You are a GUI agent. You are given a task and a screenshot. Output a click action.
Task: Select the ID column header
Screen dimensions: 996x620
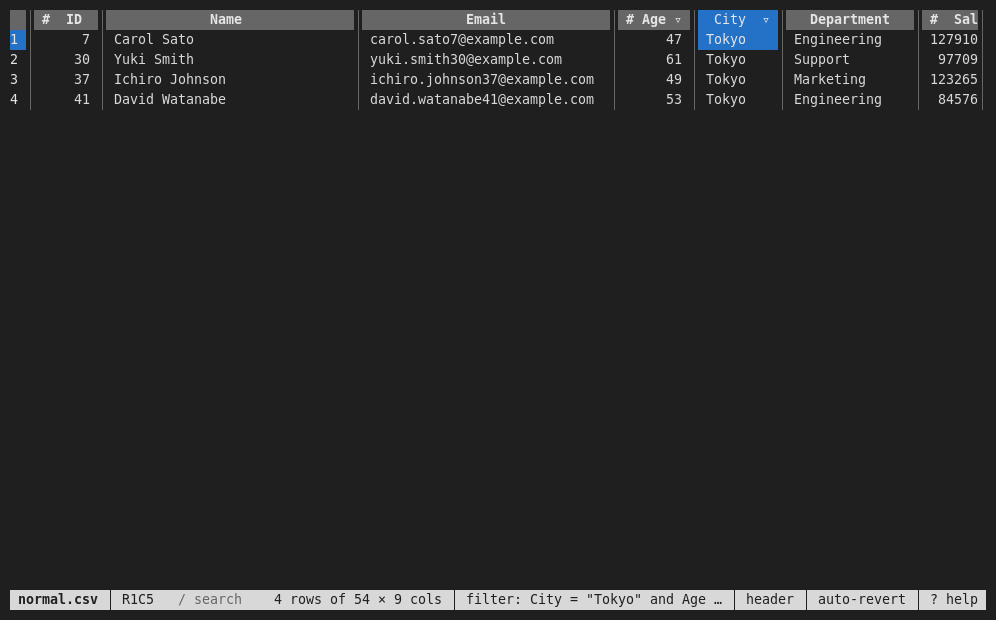point(66,20)
